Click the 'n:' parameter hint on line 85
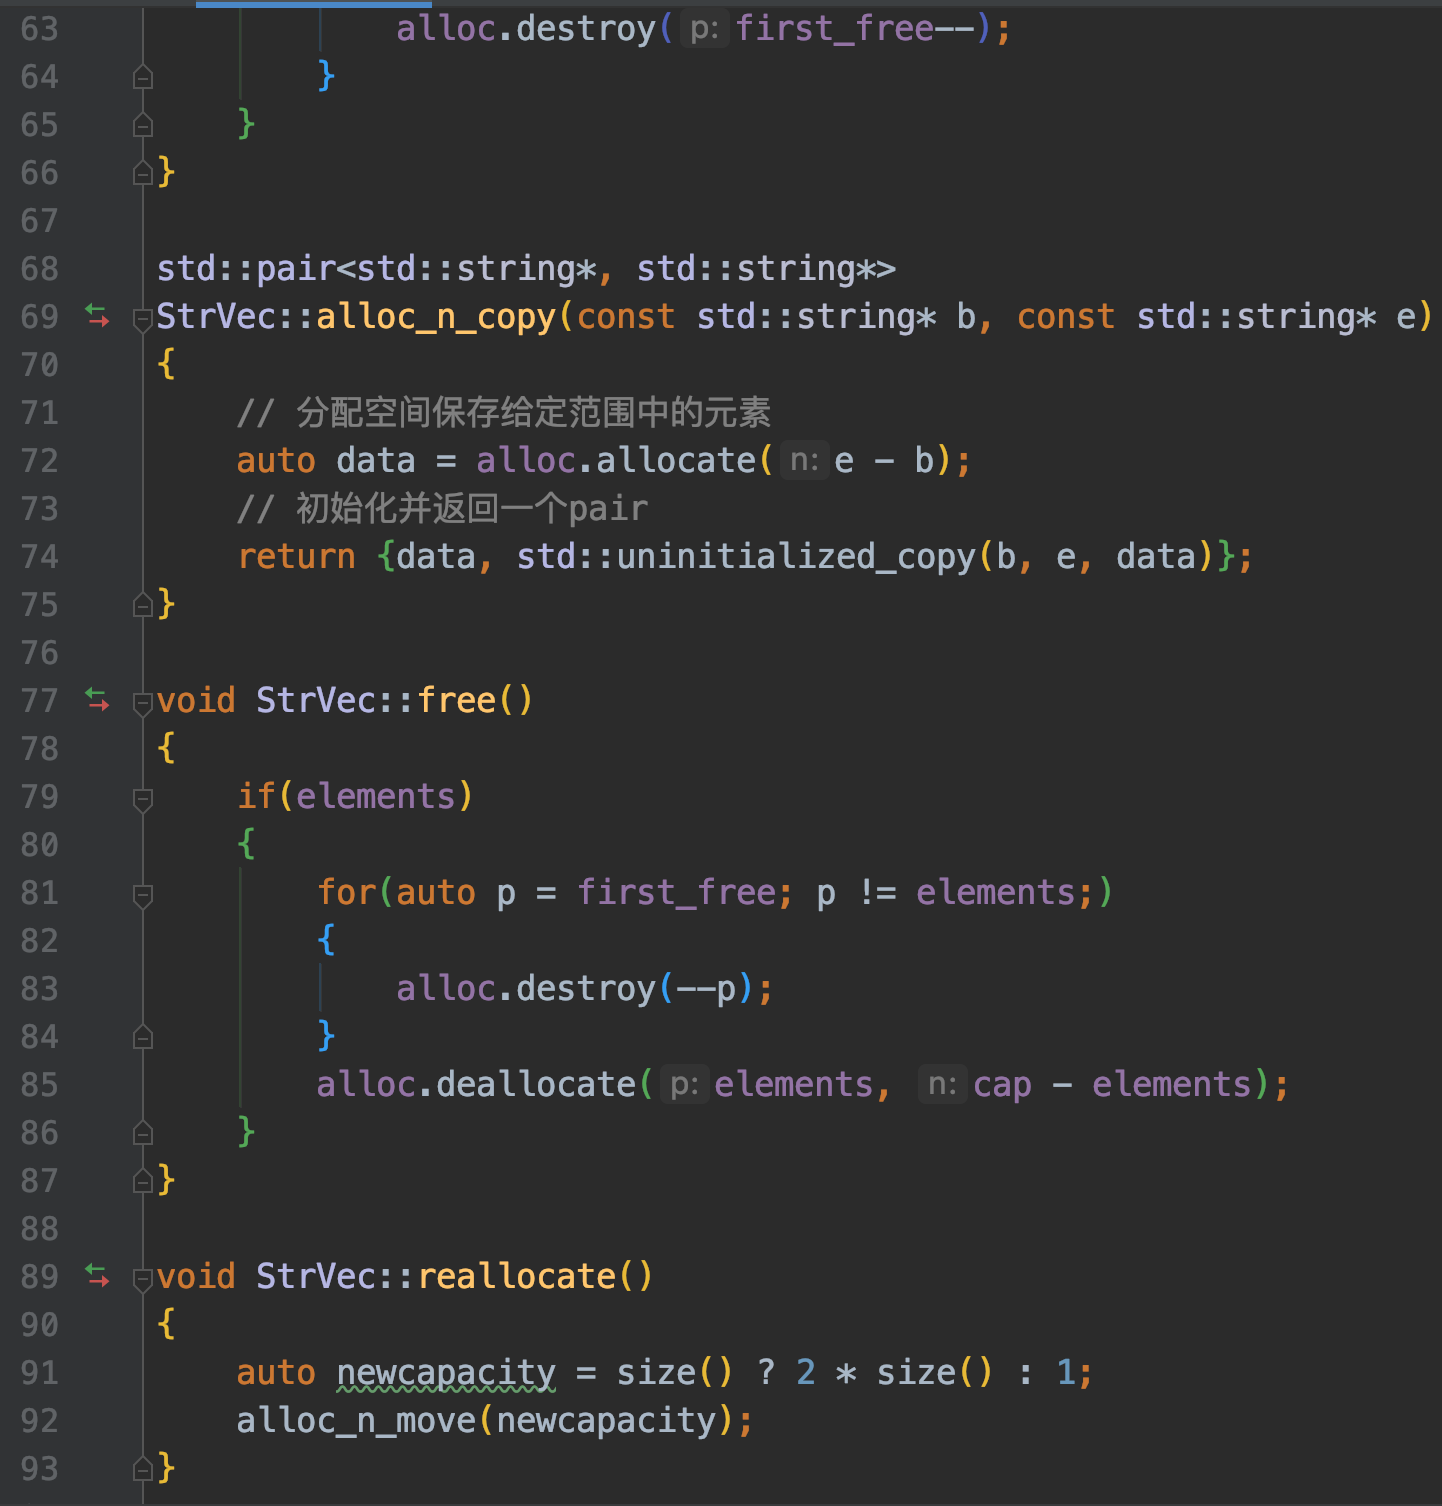This screenshot has height=1506, width=1442. coord(942,1085)
